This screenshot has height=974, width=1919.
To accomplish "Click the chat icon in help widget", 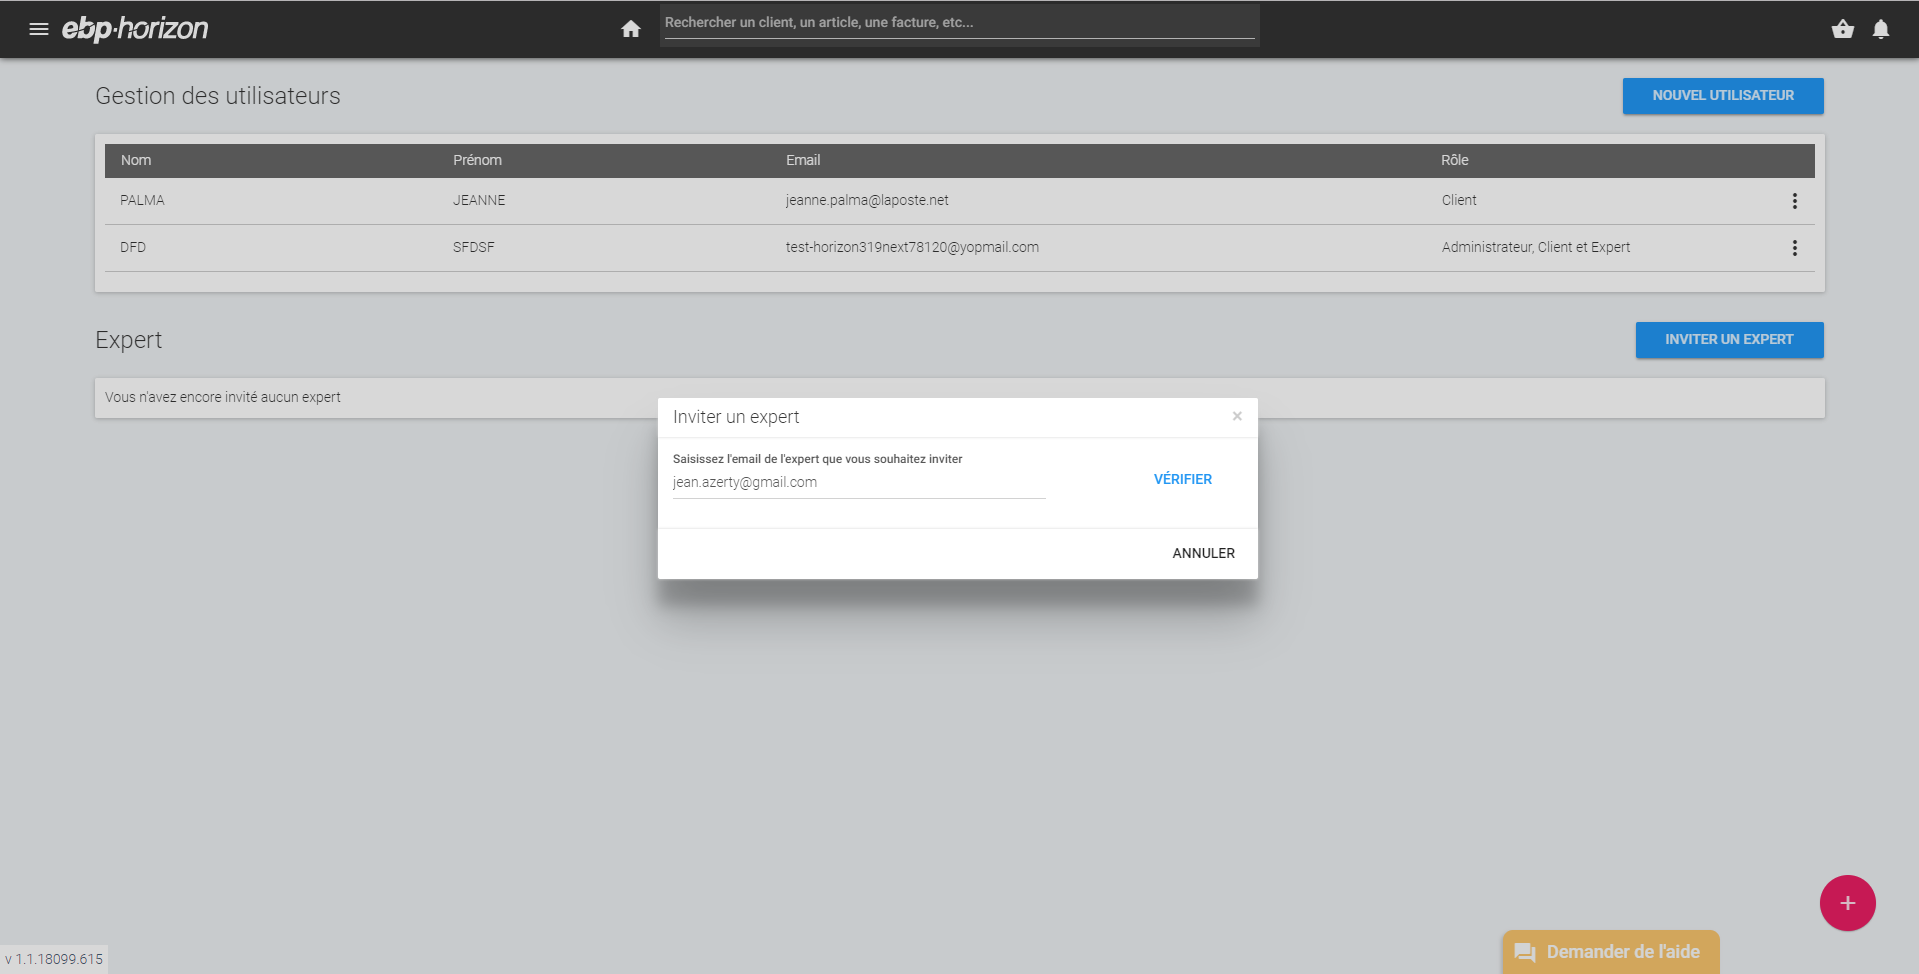I will pyautogui.click(x=1525, y=952).
